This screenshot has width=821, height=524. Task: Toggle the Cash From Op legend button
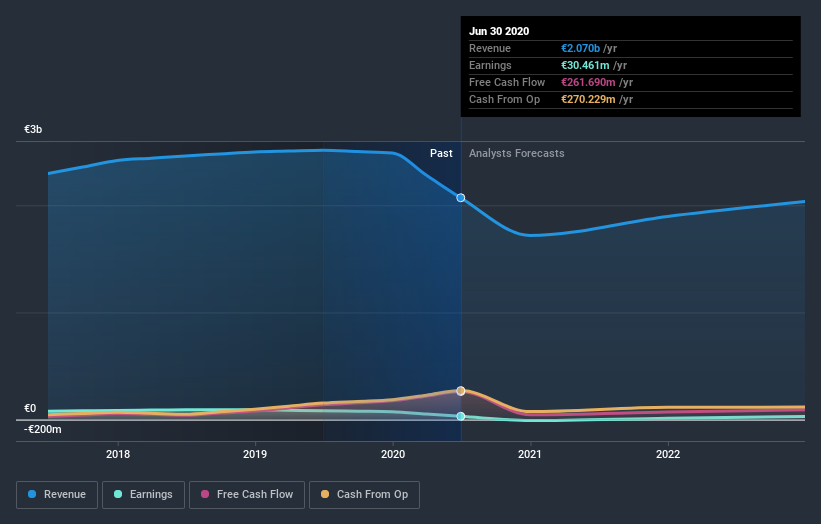(364, 495)
